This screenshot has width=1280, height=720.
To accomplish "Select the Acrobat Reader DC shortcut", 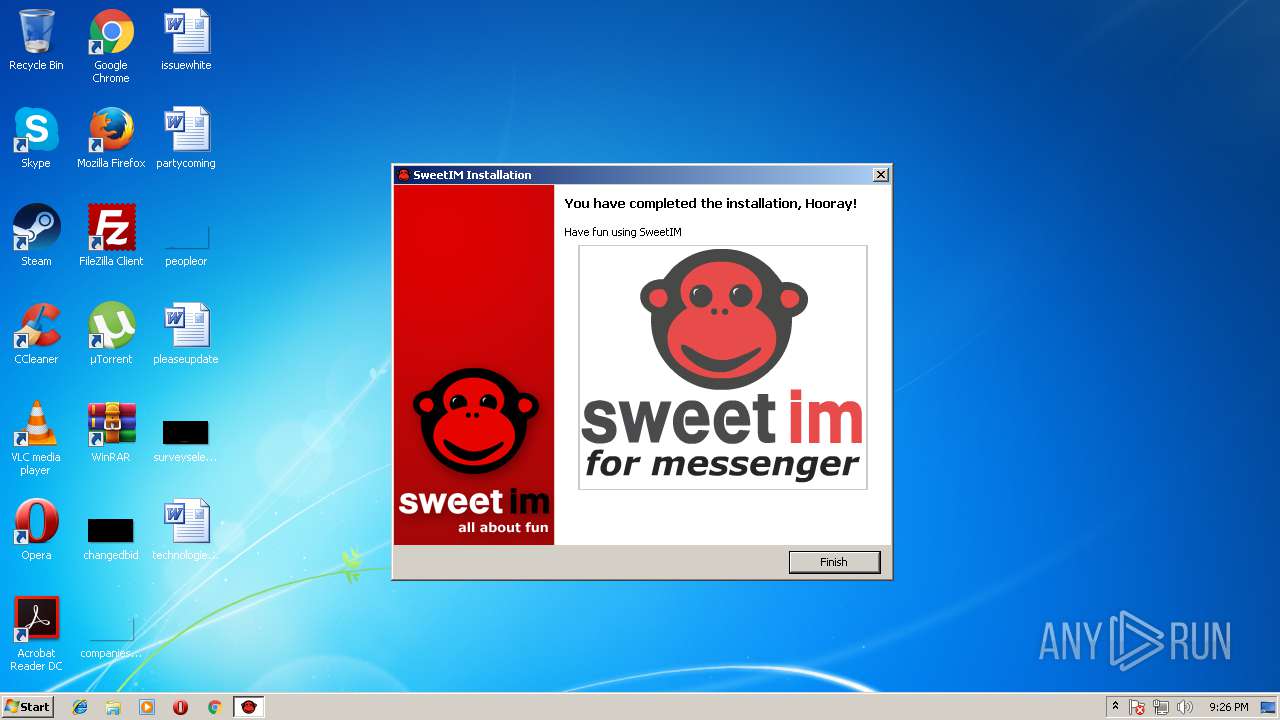I will (x=36, y=635).
